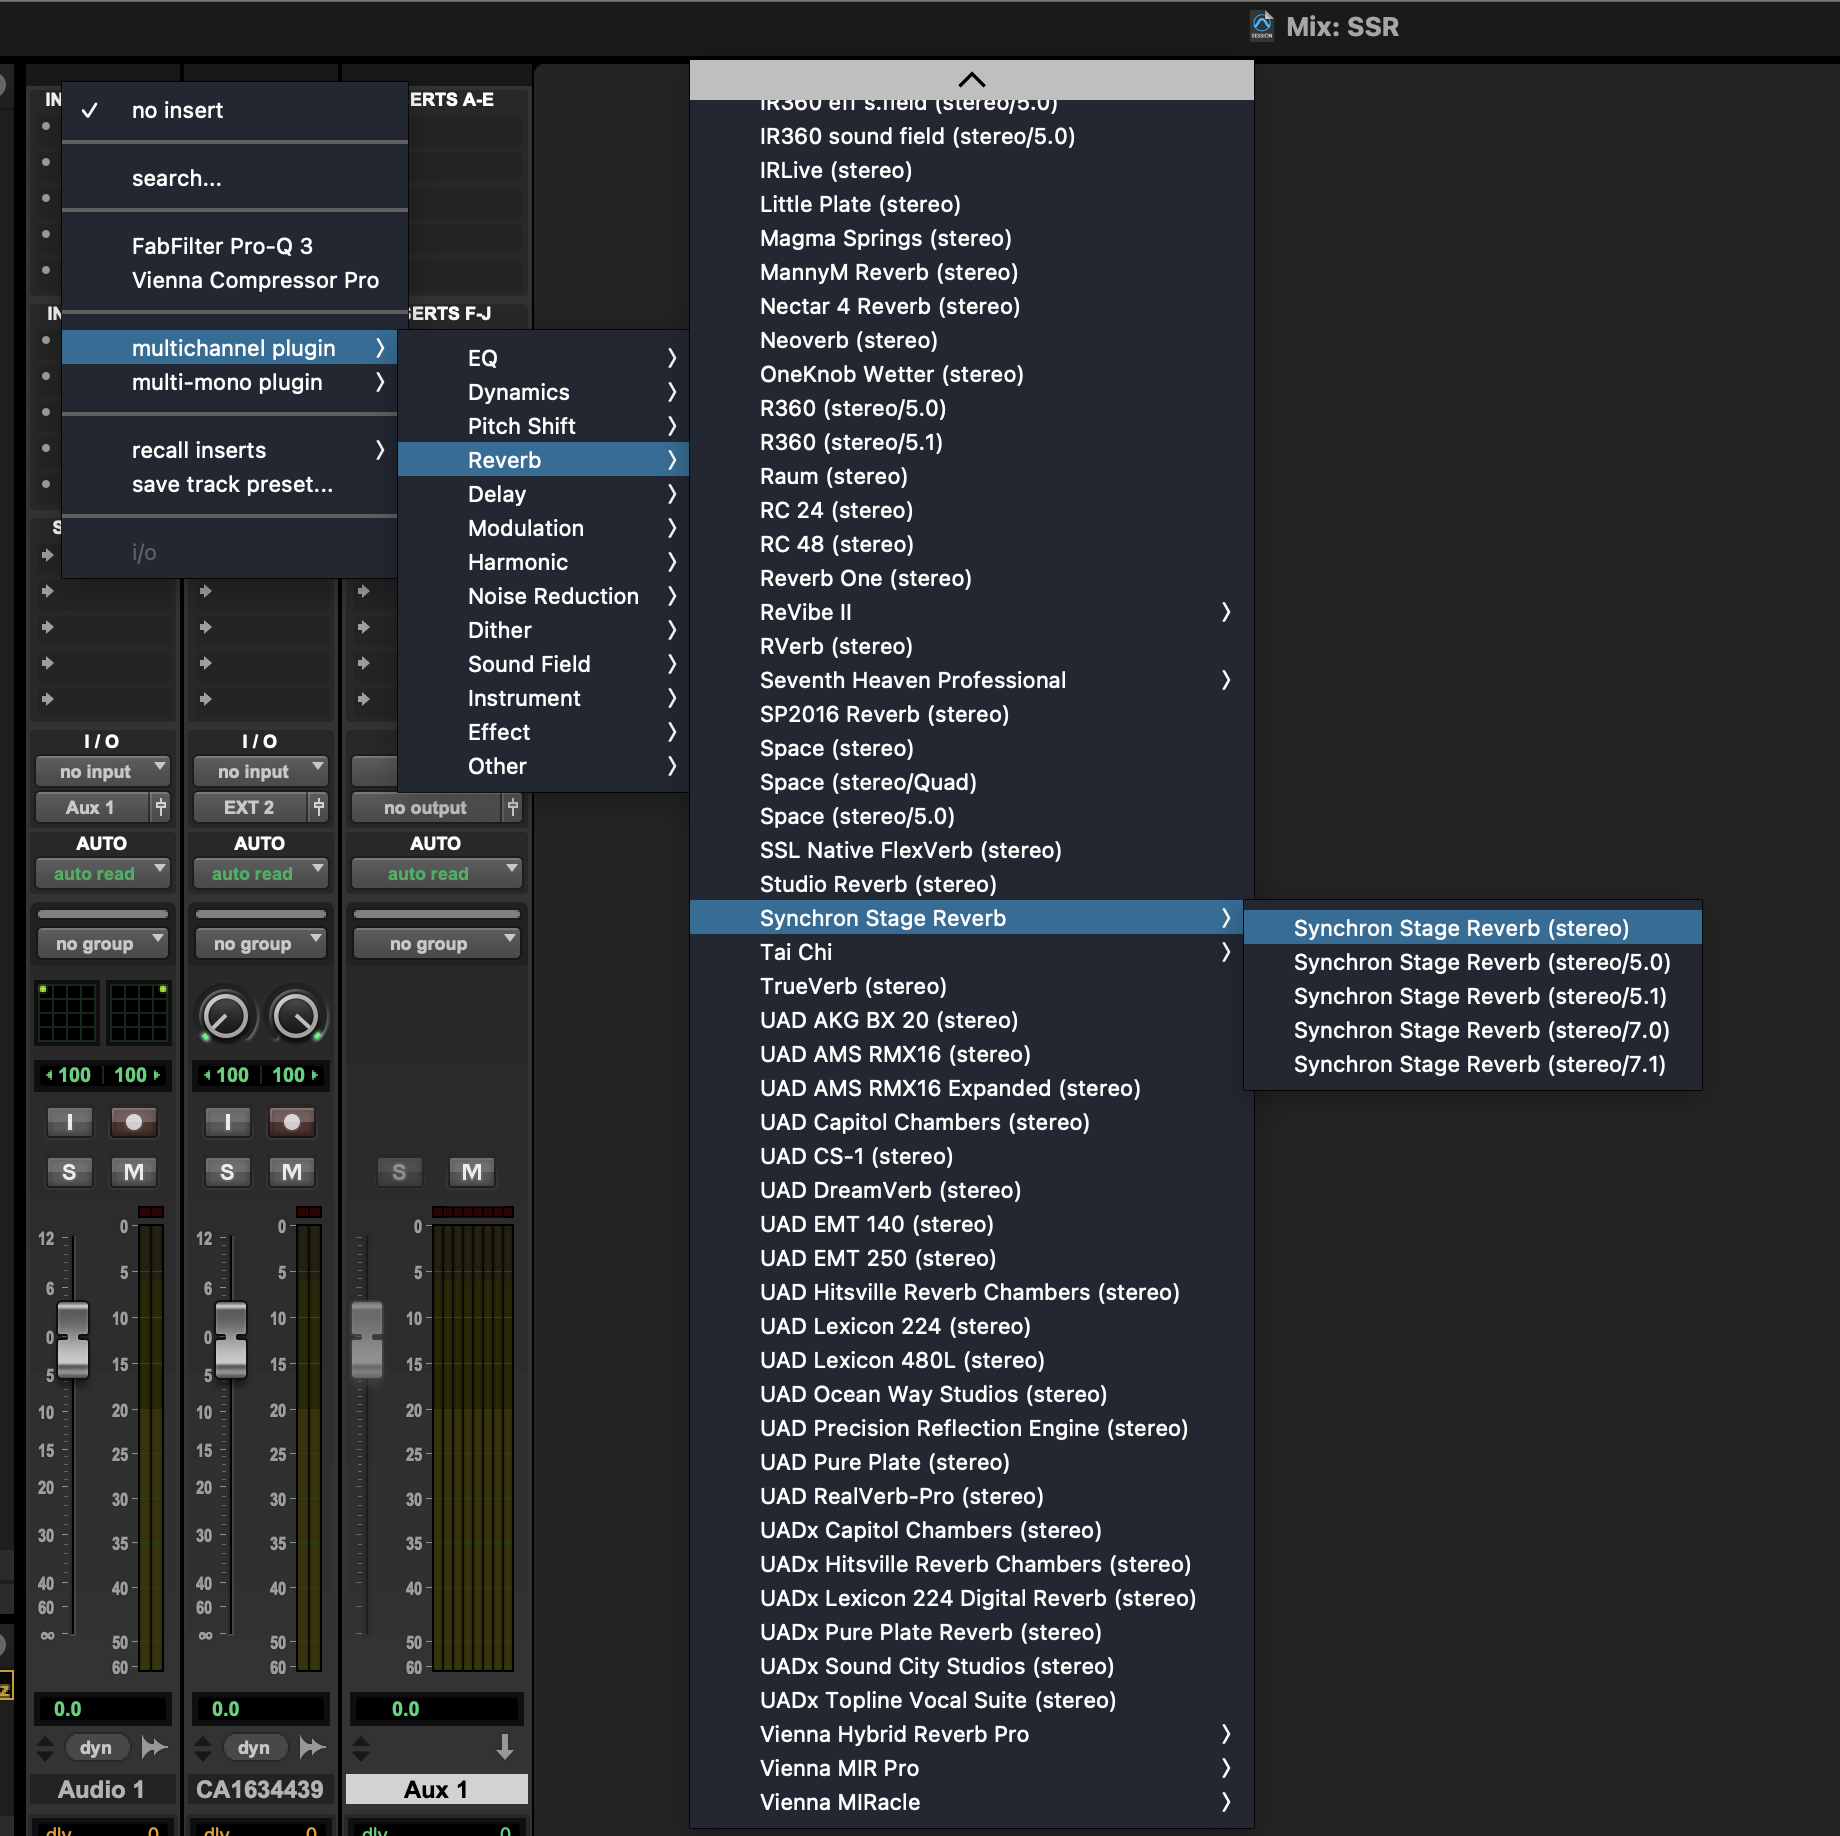Open Audio 1 input selector
This screenshot has height=1836, width=1840.
click(x=102, y=771)
